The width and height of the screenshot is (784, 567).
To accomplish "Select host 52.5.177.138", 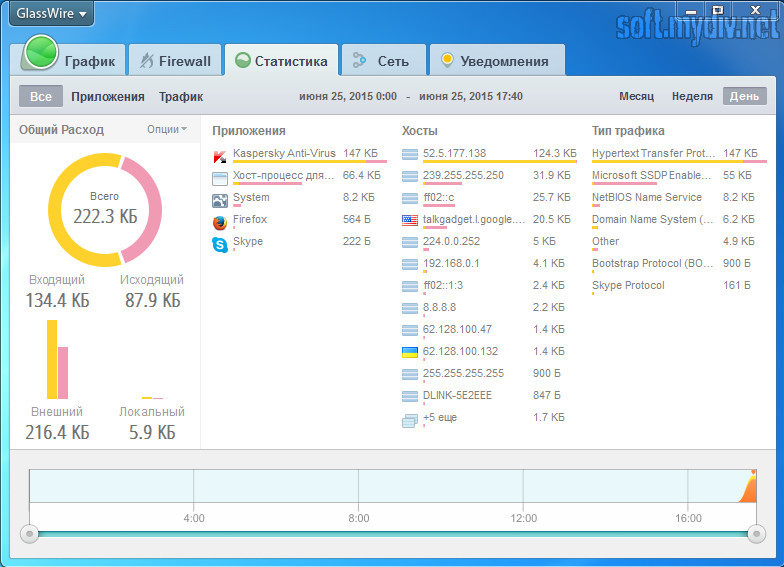I will (x=489, y=155).
